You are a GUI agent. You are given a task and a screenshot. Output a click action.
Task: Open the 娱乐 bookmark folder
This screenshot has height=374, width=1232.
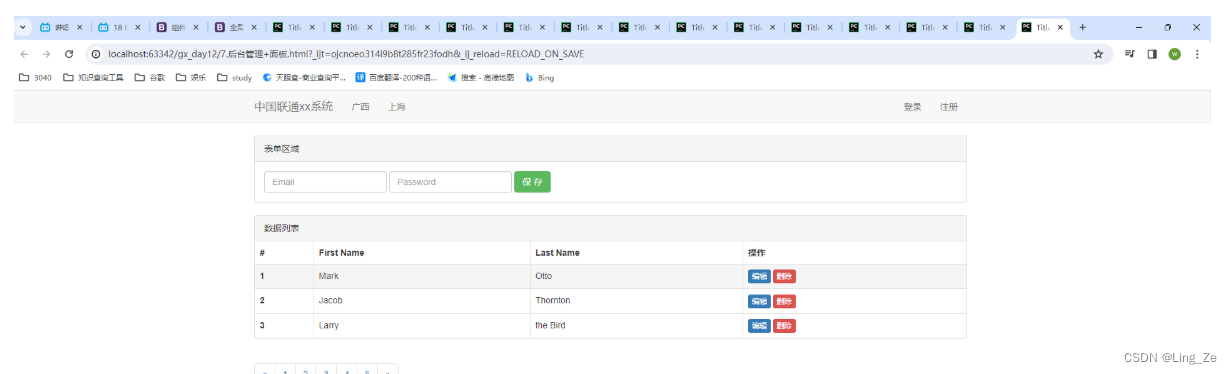191,77
